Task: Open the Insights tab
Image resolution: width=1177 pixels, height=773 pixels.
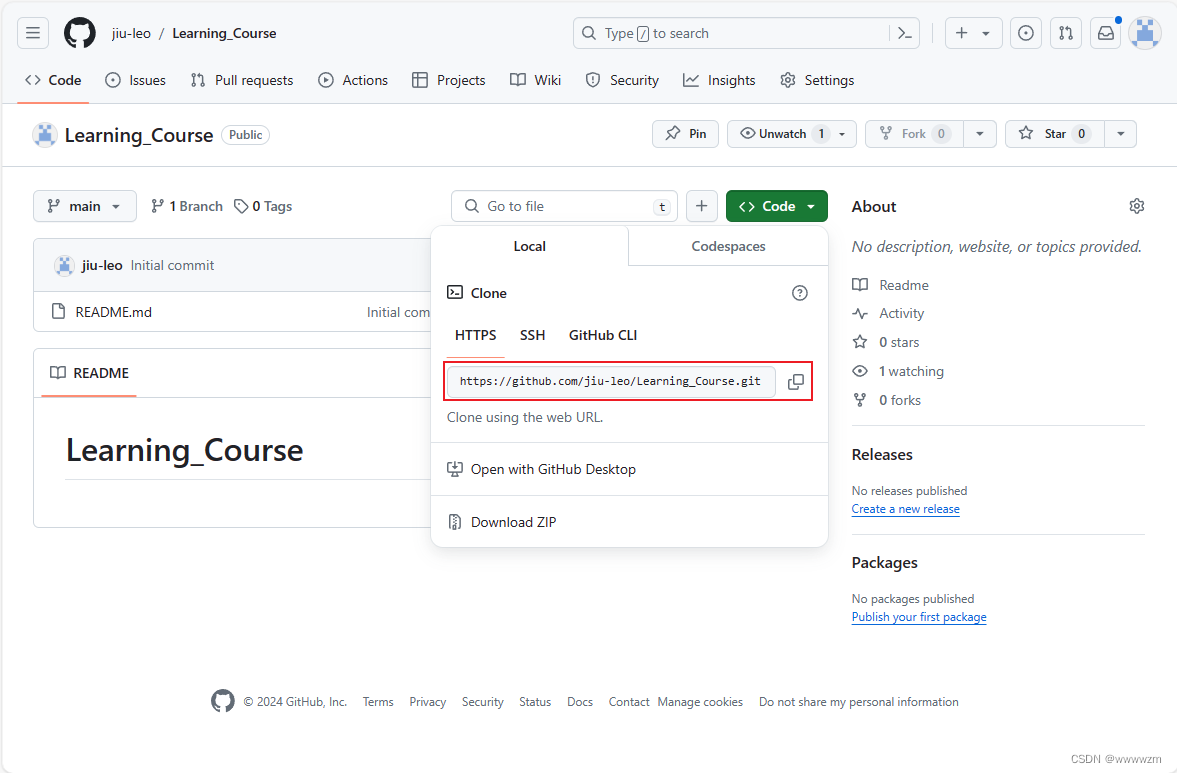Action: tap(719, 80)
